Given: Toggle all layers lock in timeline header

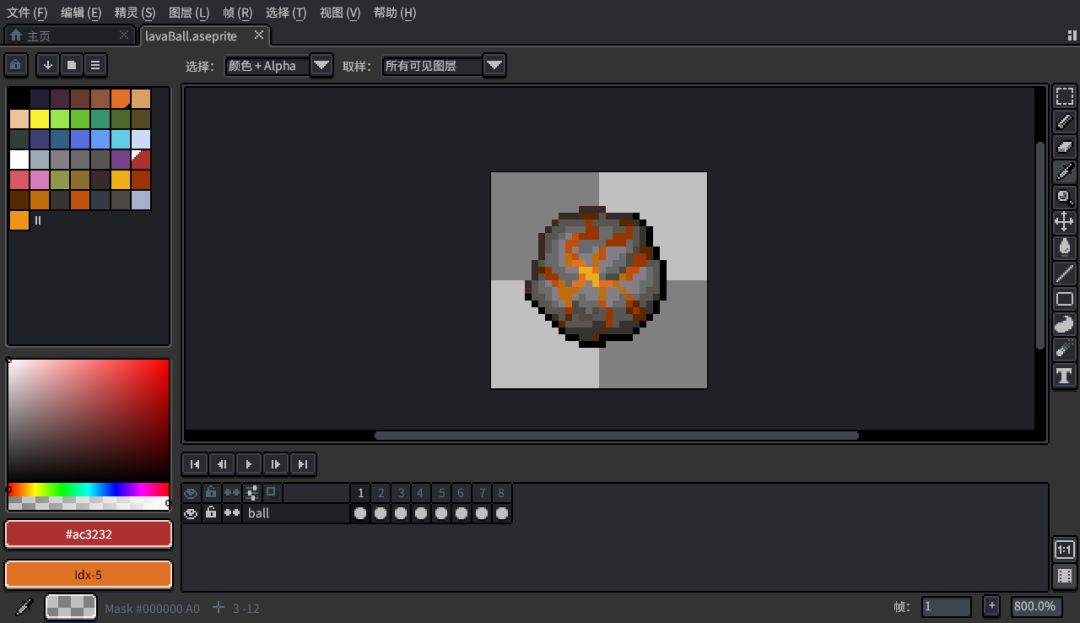Looking at the screenshot, I should click(x=211, y=493).
